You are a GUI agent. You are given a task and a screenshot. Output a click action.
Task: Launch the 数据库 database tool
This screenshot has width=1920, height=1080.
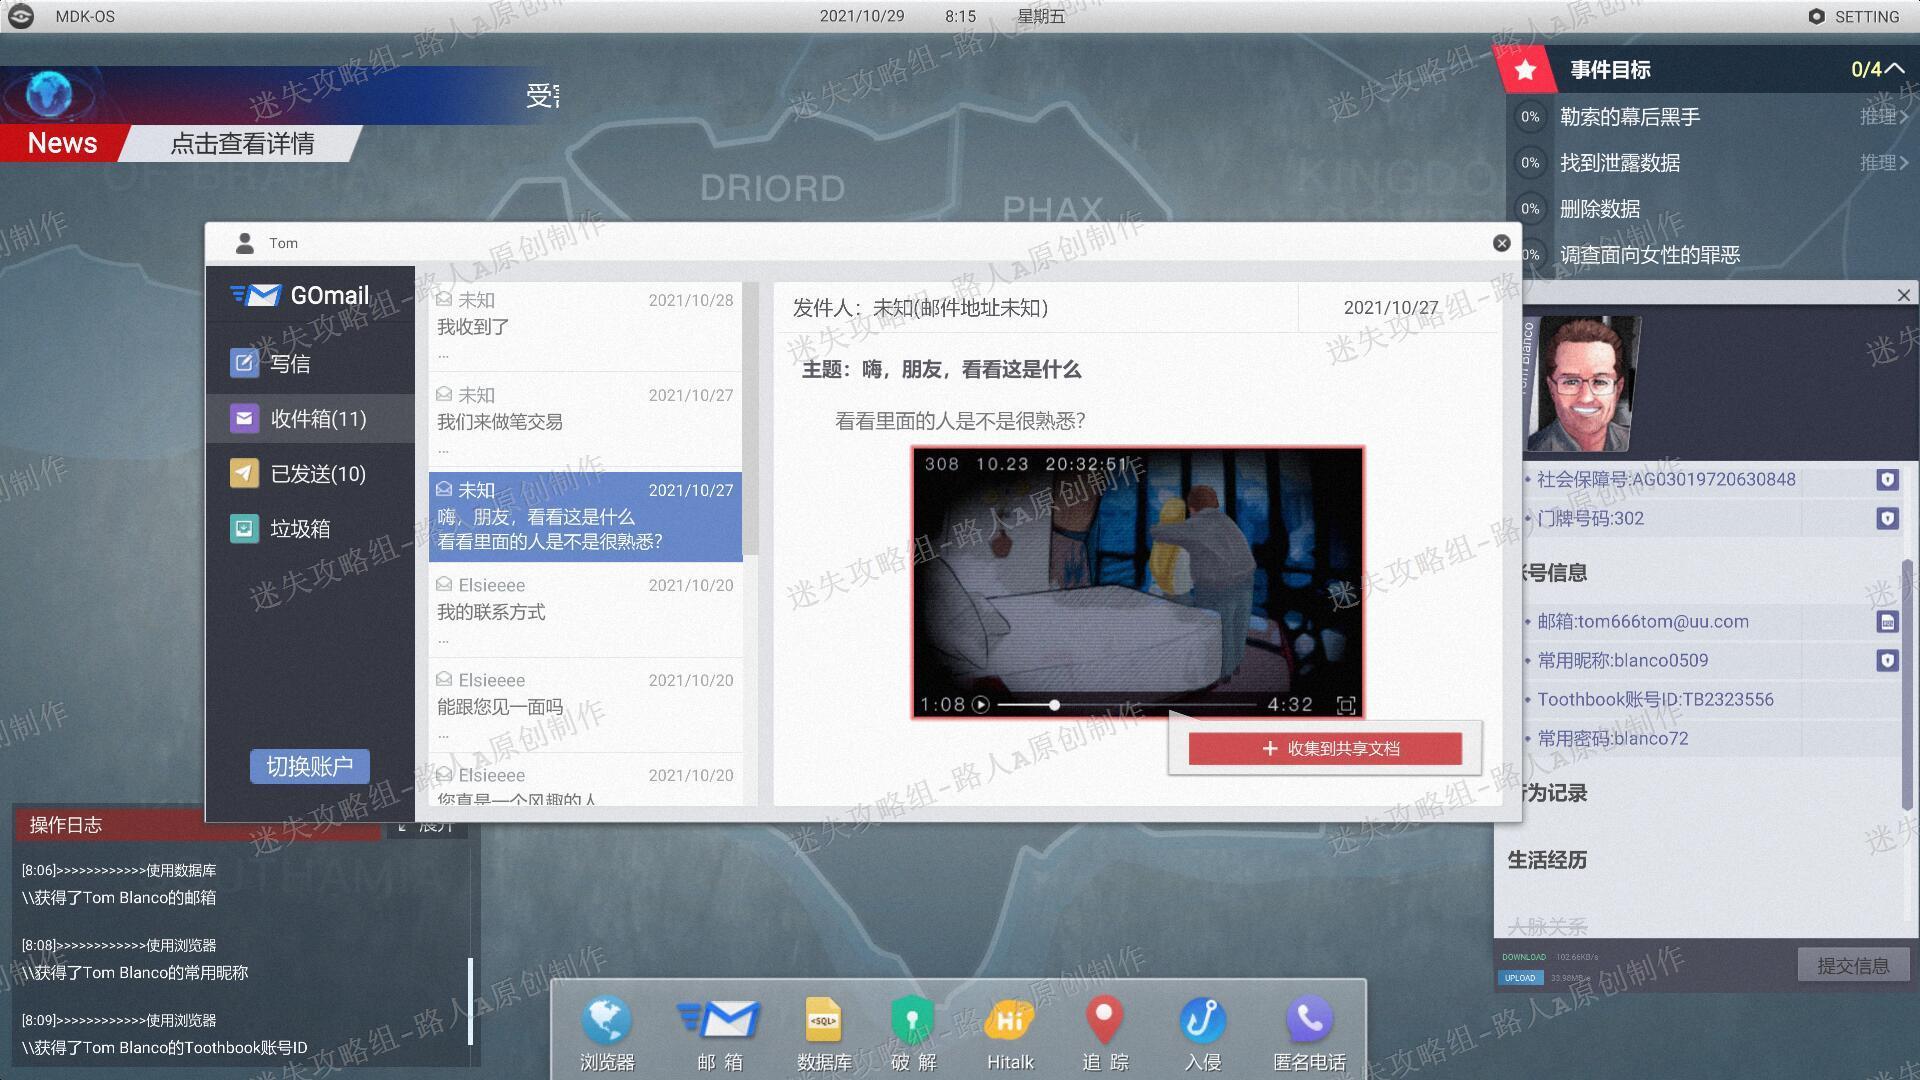824,1031
